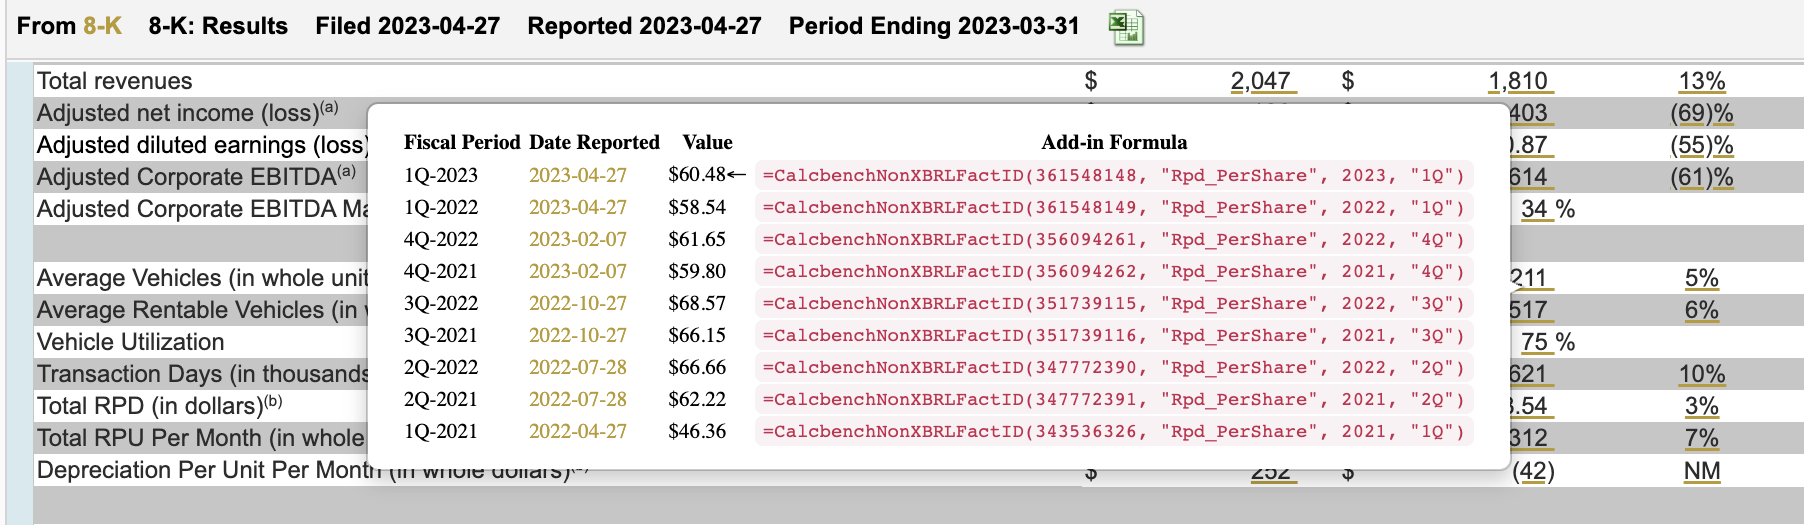Click the 2Q-2022 add-in formula field
Image resolution: width=1804 pixels, height=525 pixels.
click(1113, 367)
